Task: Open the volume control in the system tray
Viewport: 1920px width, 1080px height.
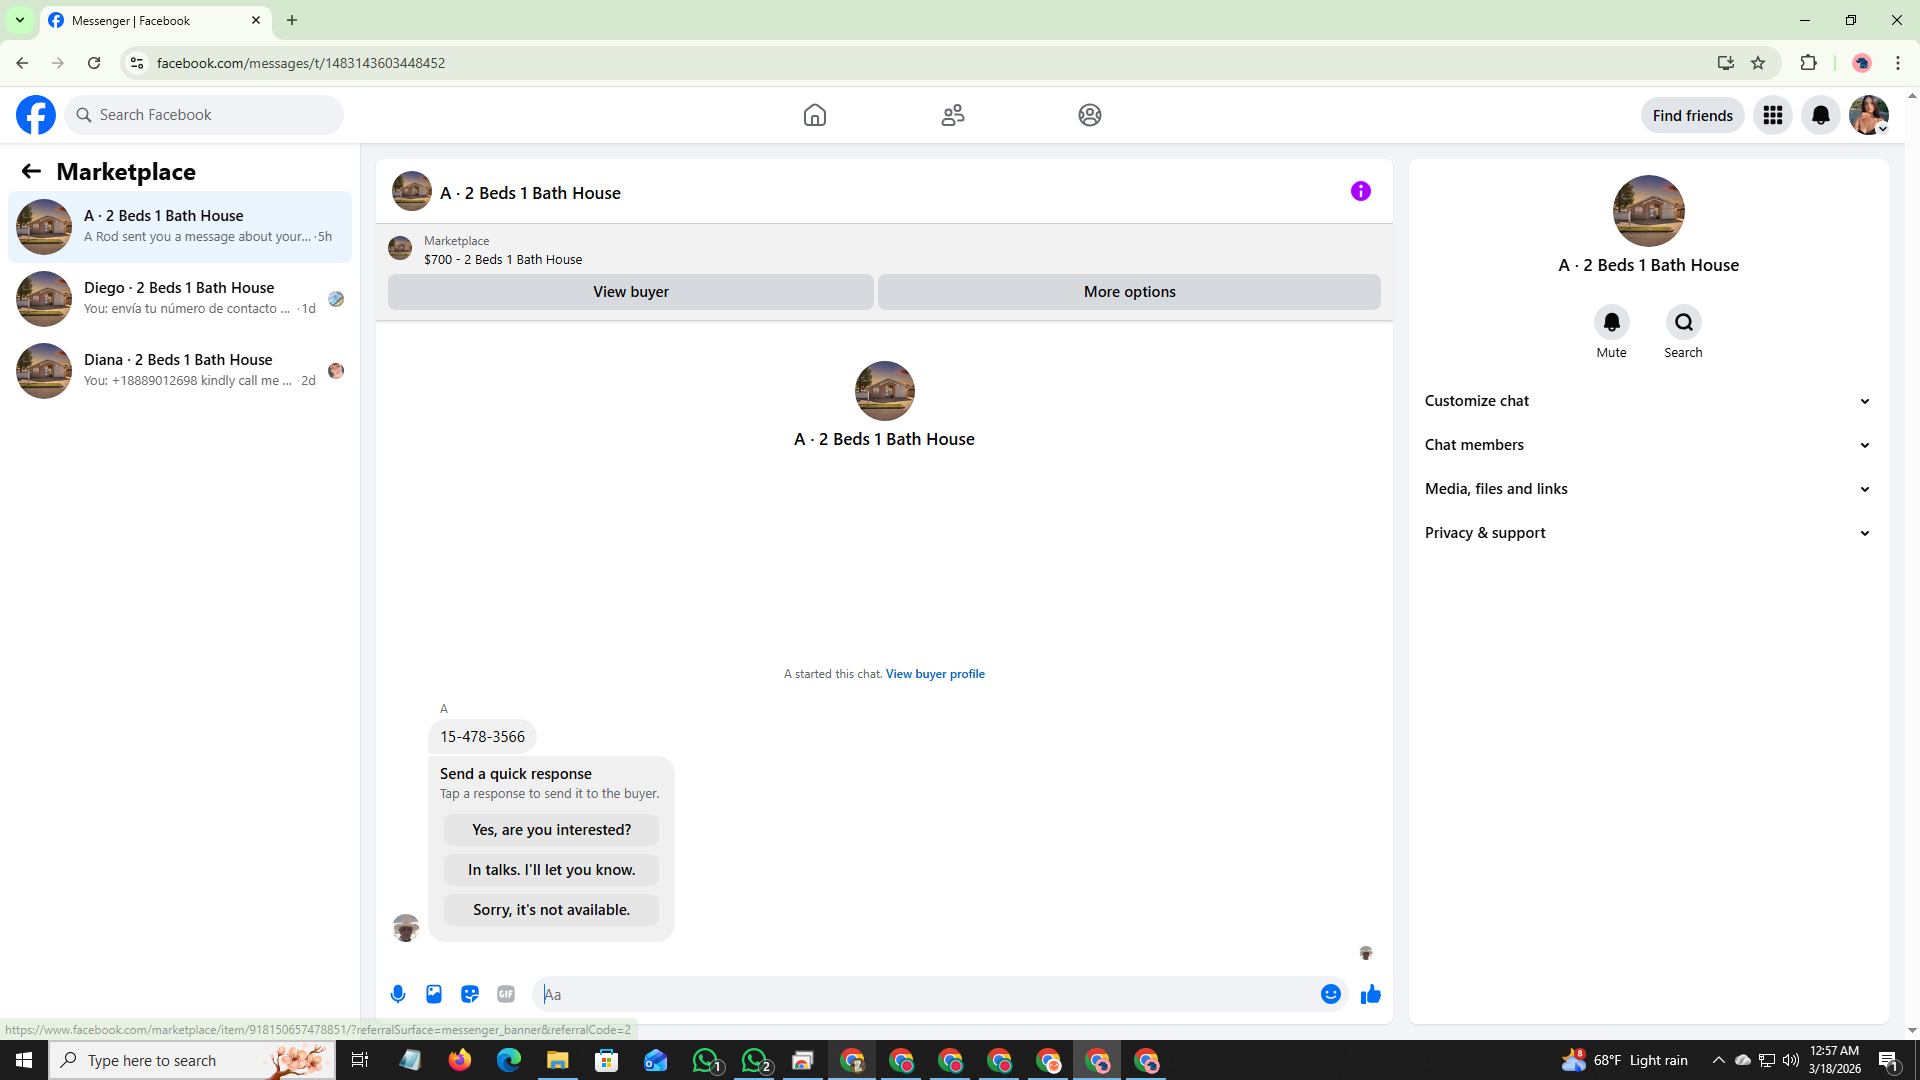Action: point(1791,1060)
